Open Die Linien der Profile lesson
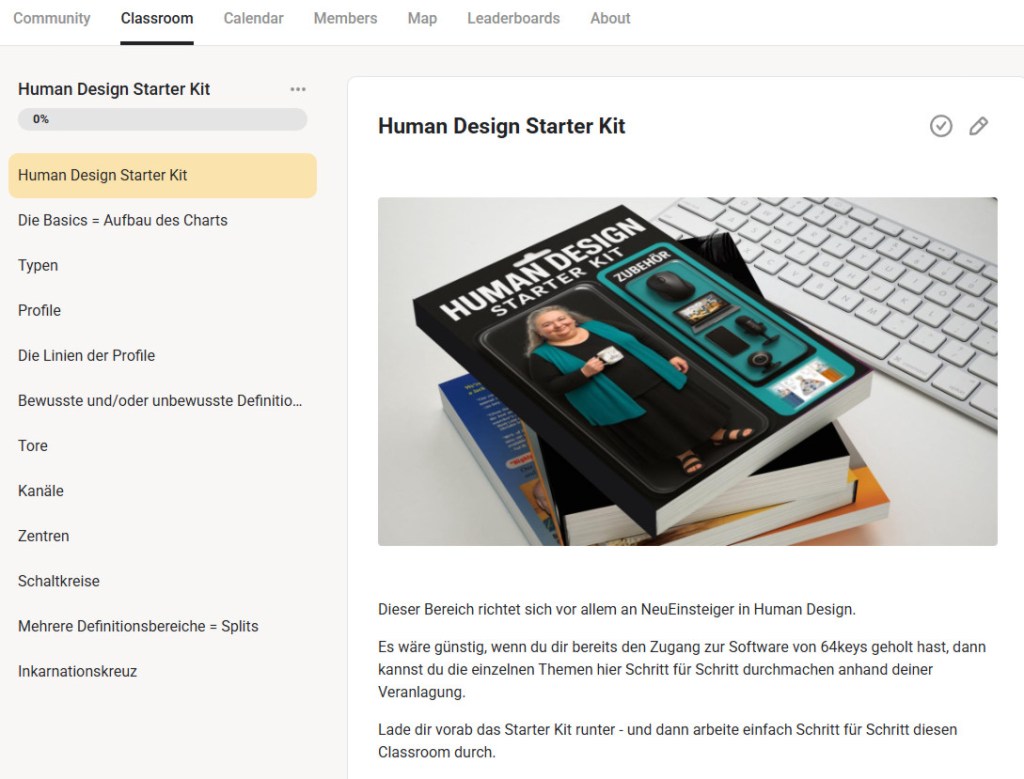This screenshot has height=779, width=1024. (x=87, y=355)
